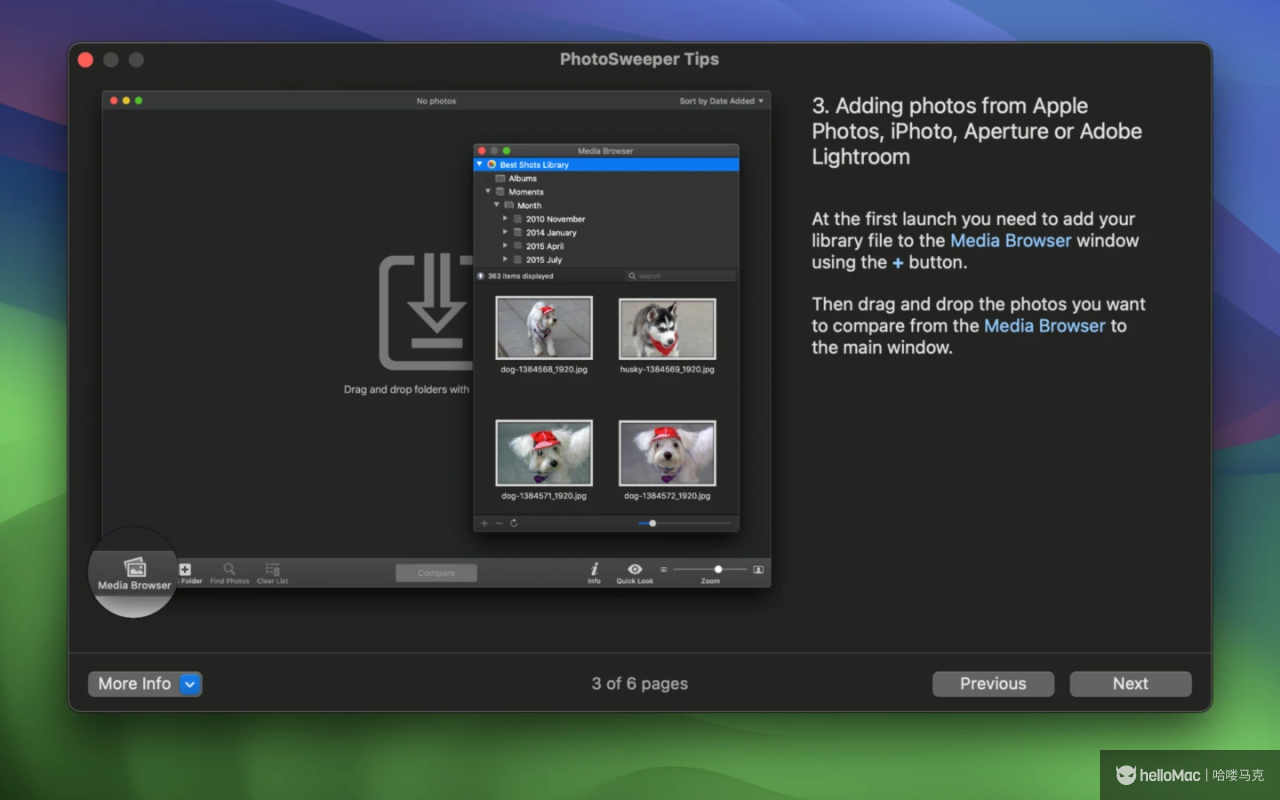This screenshot has height=800, width=1280.
Task: Click the Albums folder icon
Action: [x=500, y=178]
